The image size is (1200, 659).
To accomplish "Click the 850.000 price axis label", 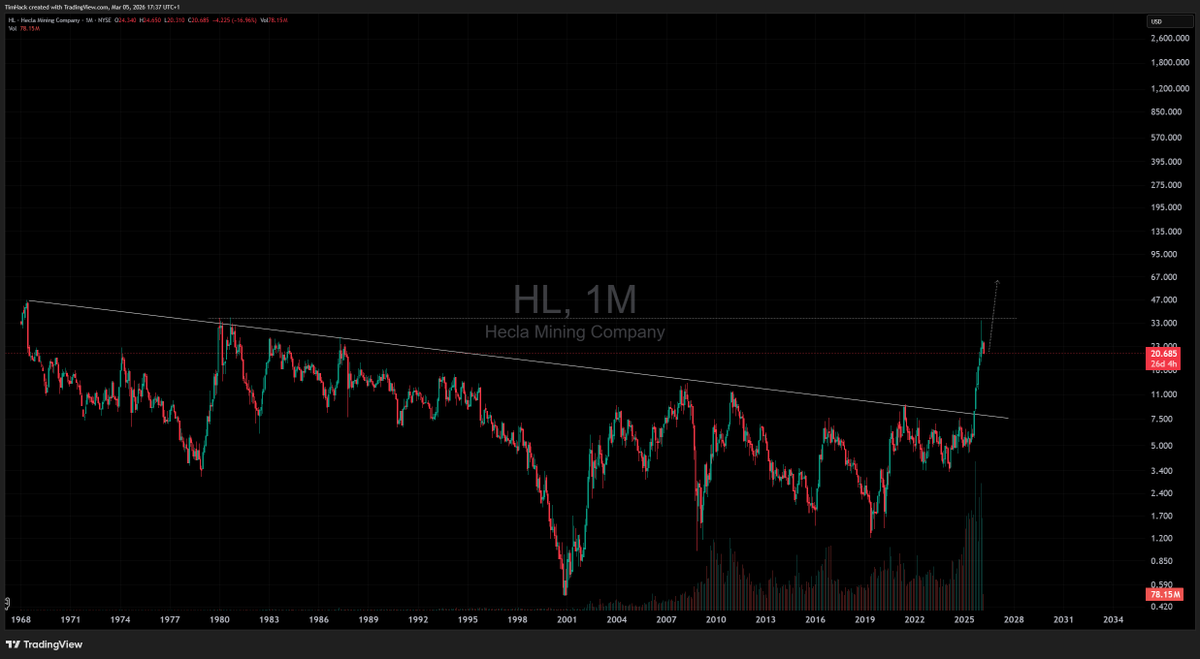I will [1166, 112].
